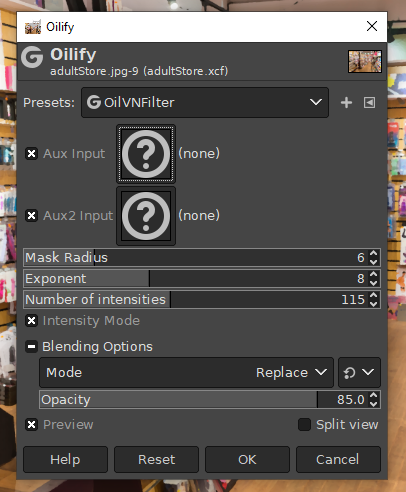
Task: Disable the Intensity Mode checkbox
Action: pyautogui.click(x=32, y=321)
